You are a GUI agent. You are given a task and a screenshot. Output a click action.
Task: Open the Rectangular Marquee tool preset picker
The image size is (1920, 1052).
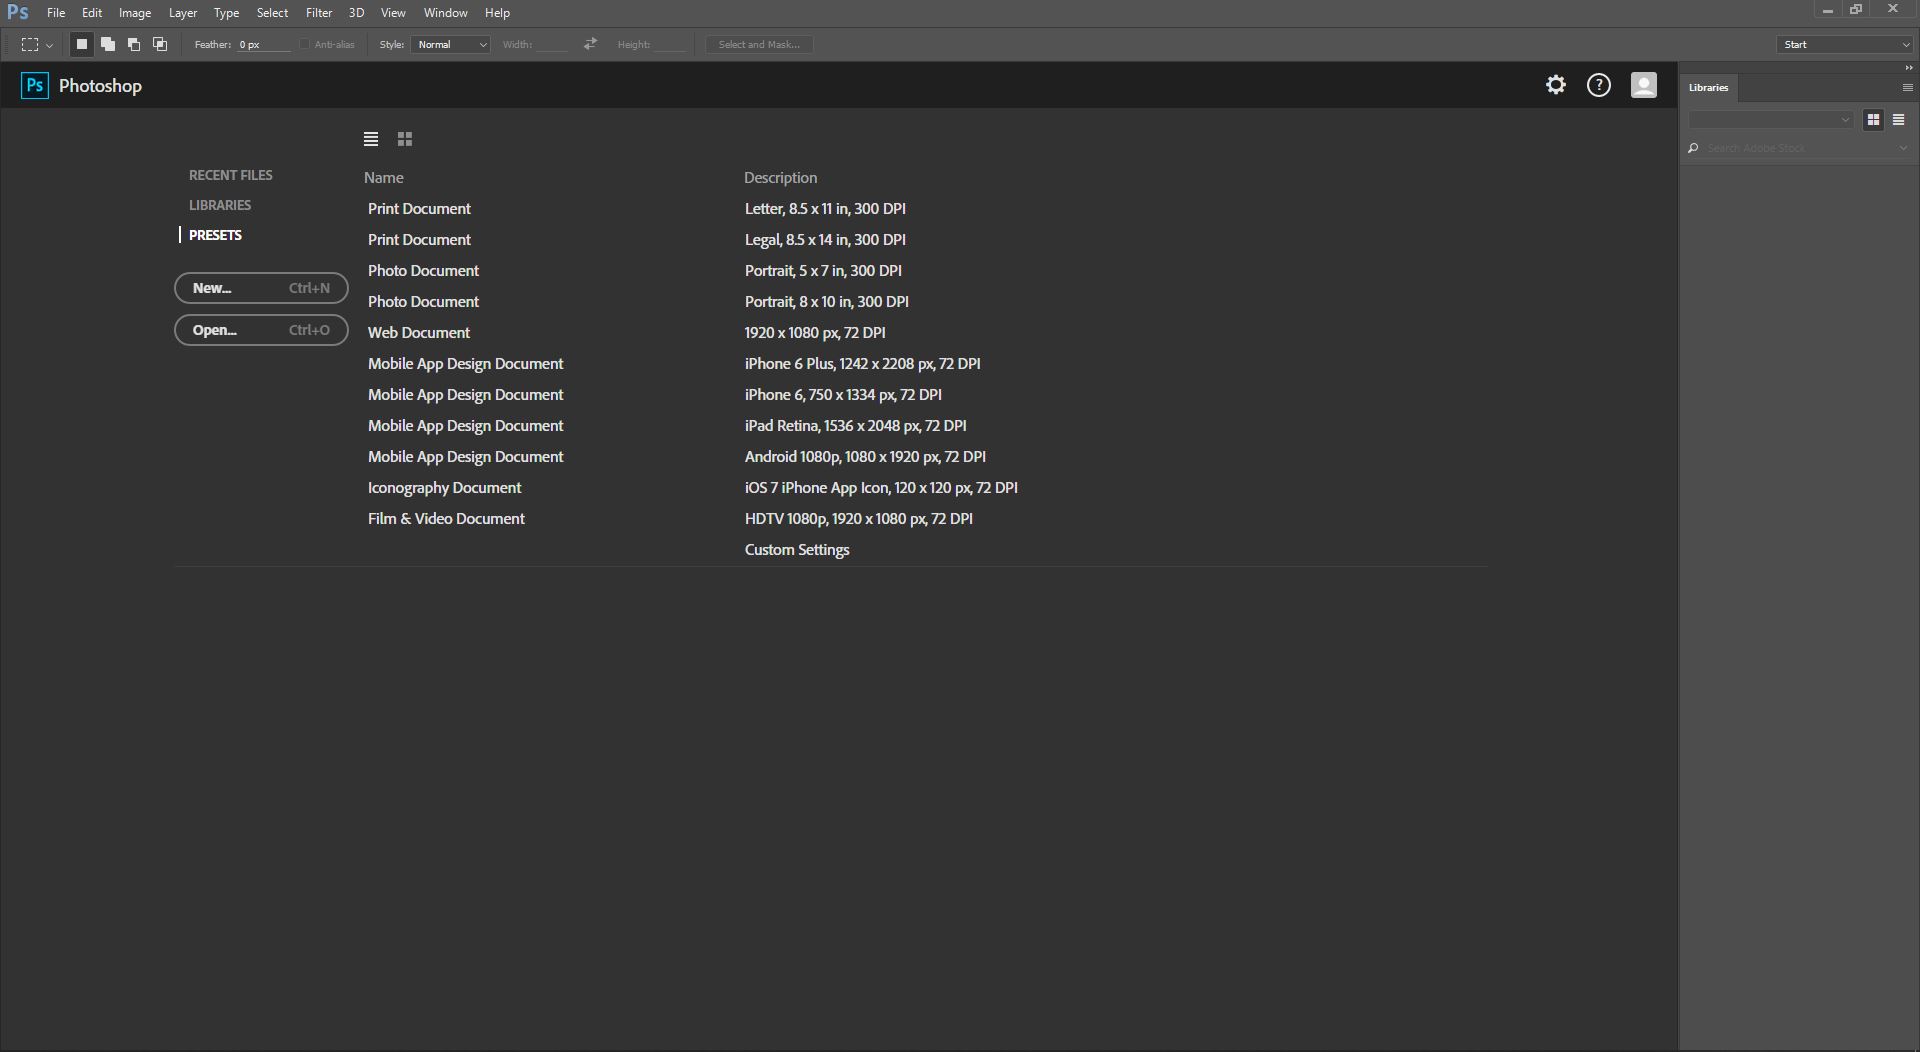click(x=37, y=44)
